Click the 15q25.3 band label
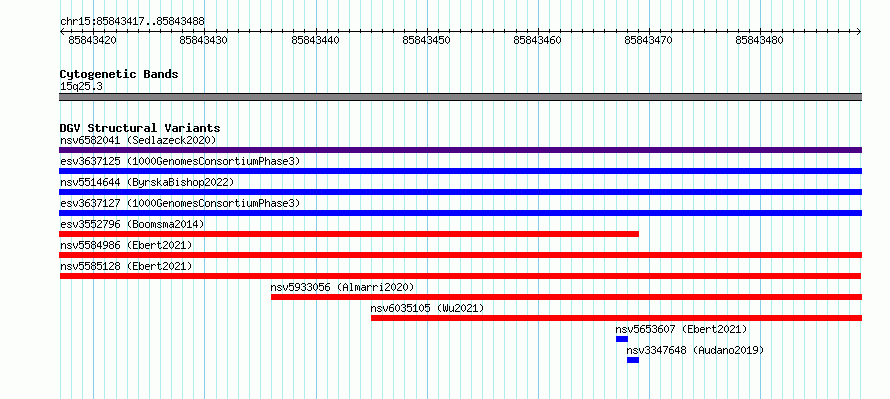890x399 pixels. pyautogui.click(x=81, y=87)
